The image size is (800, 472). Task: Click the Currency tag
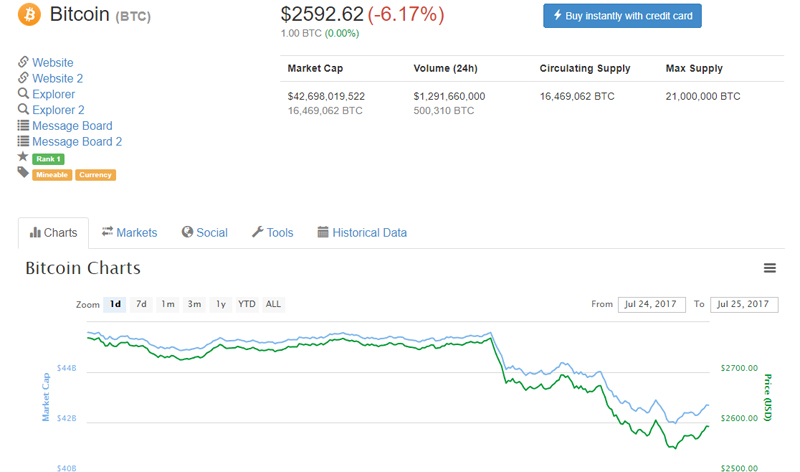coord(95,175)
